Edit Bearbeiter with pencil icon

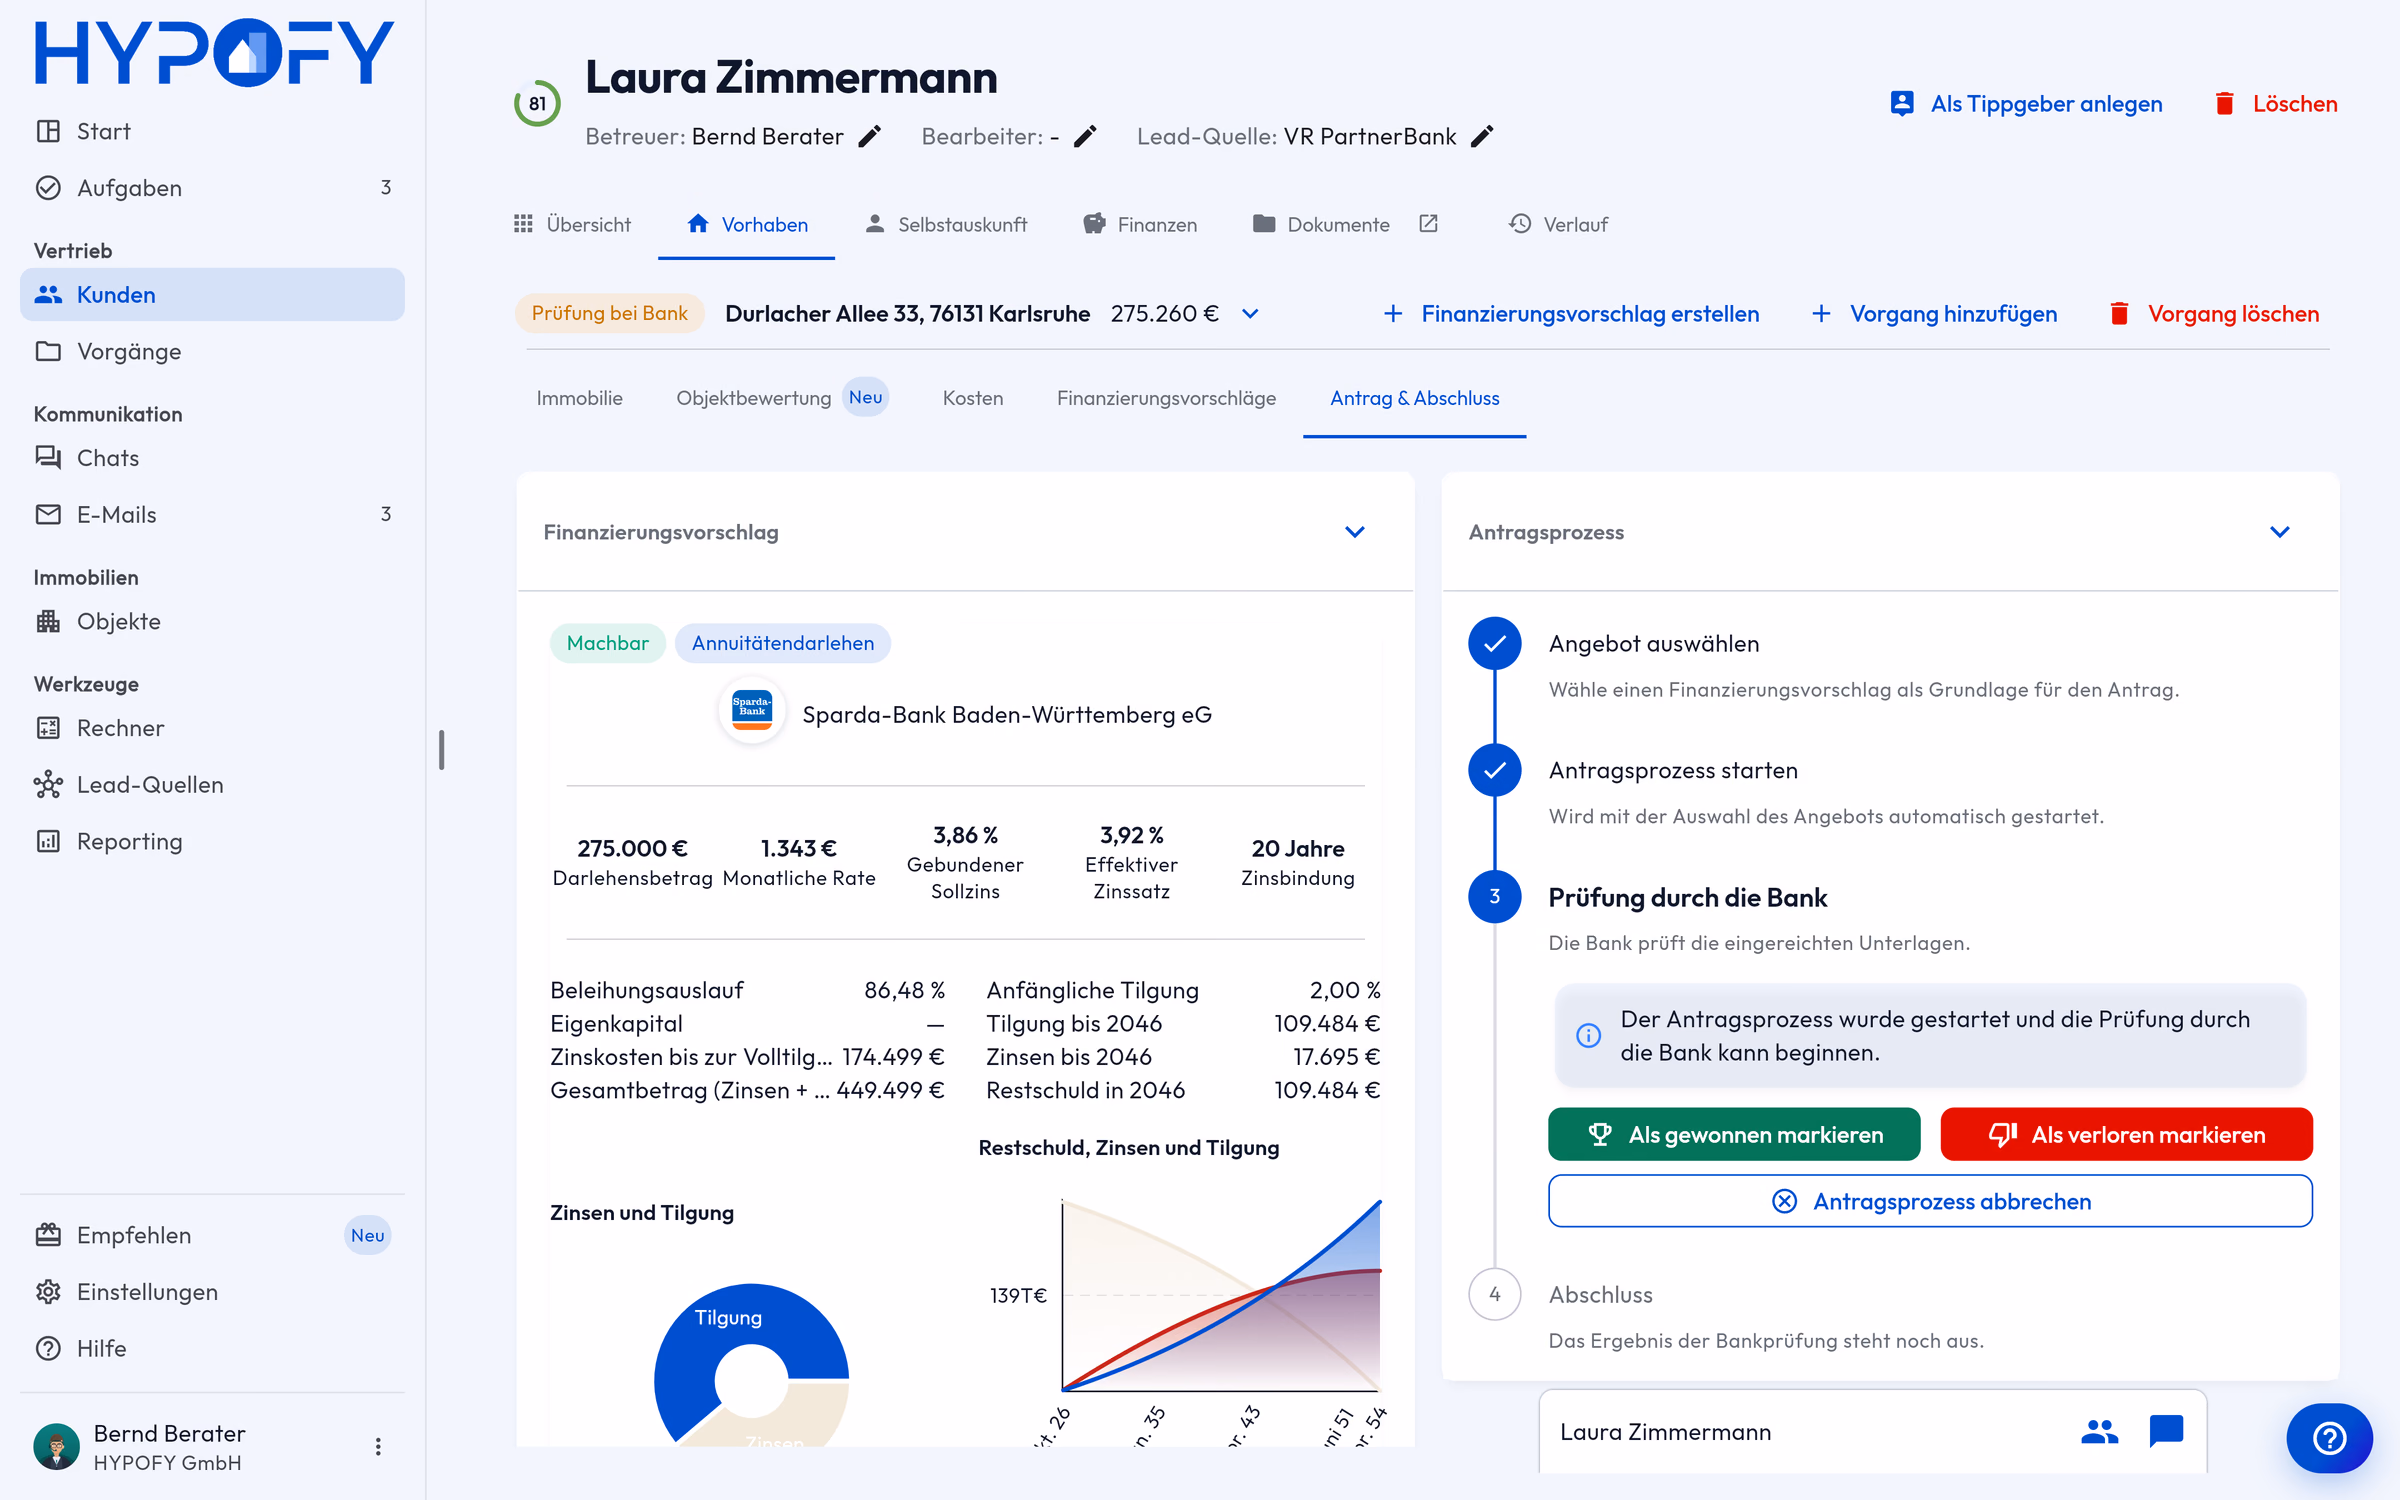[1085, 136]
